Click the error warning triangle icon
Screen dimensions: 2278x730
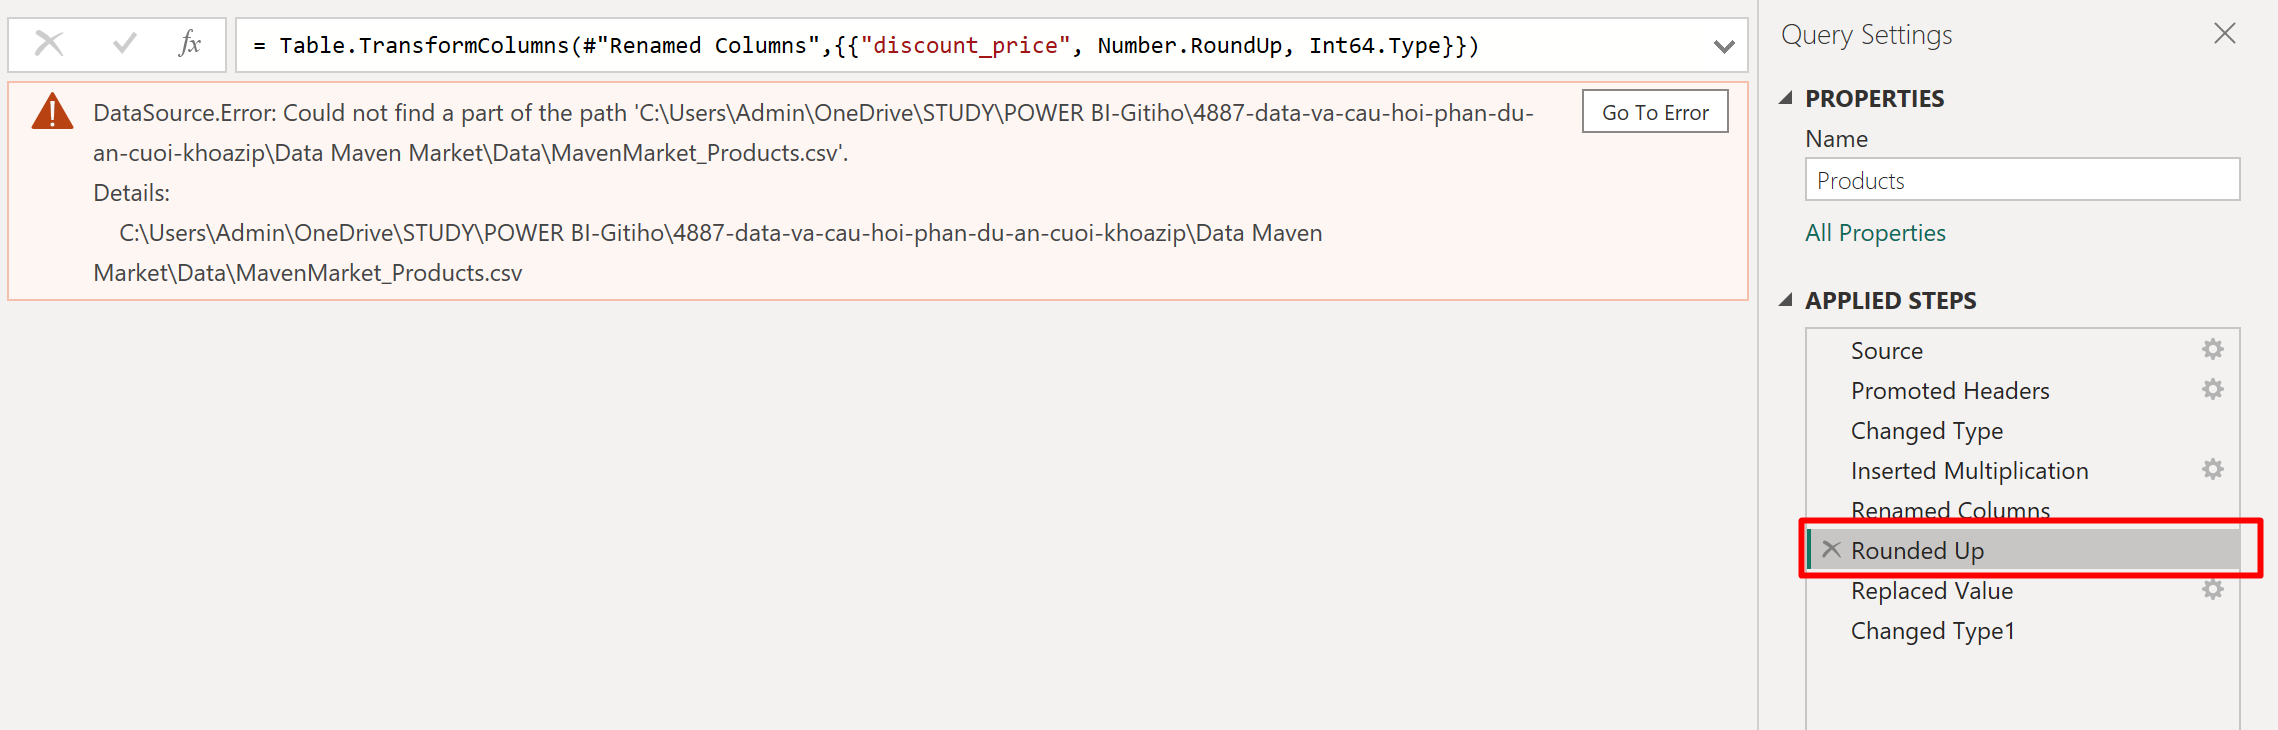pyautogui.click(x=52, y=112)
